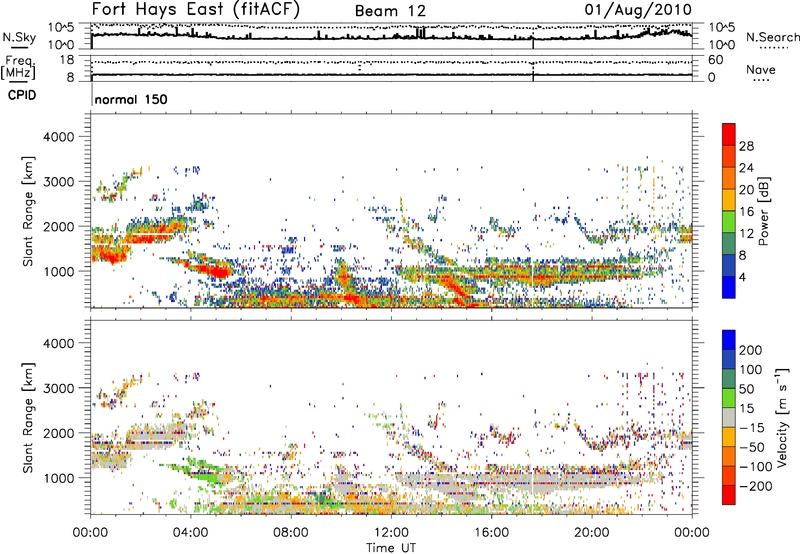This screenshot has height=554, width=800.
Task: Click the 'CPID' label
Action: (x=22, y=95)
